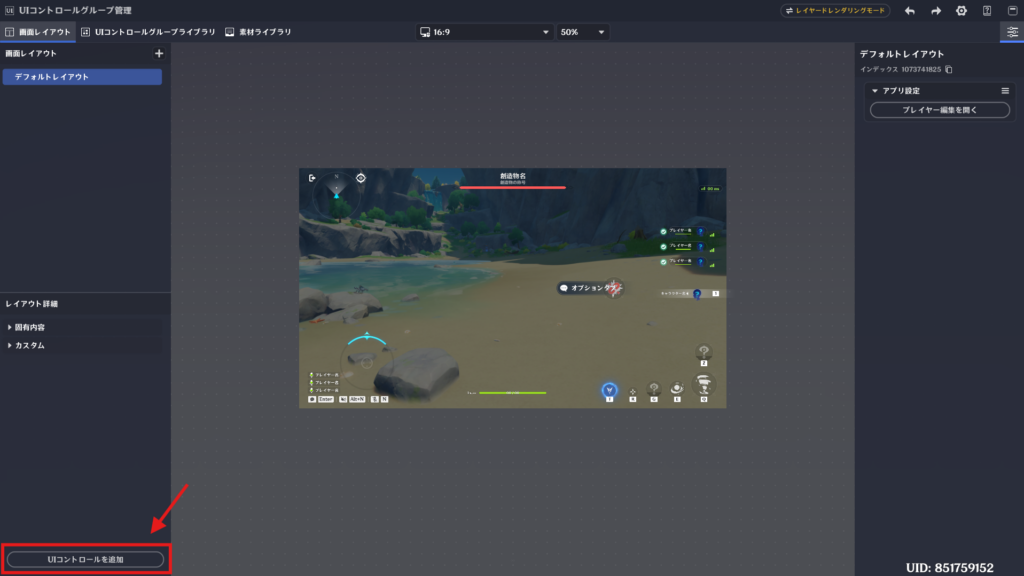Screen dimensions: 1024x576
Task: Click the exit icon in the game preview
Action: click(312, 178)
